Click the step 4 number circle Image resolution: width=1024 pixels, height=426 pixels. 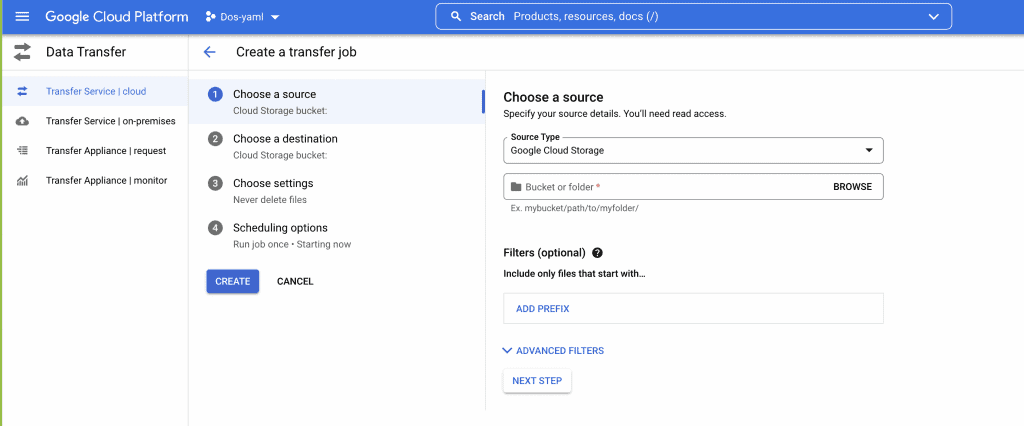tap(215, 228)
